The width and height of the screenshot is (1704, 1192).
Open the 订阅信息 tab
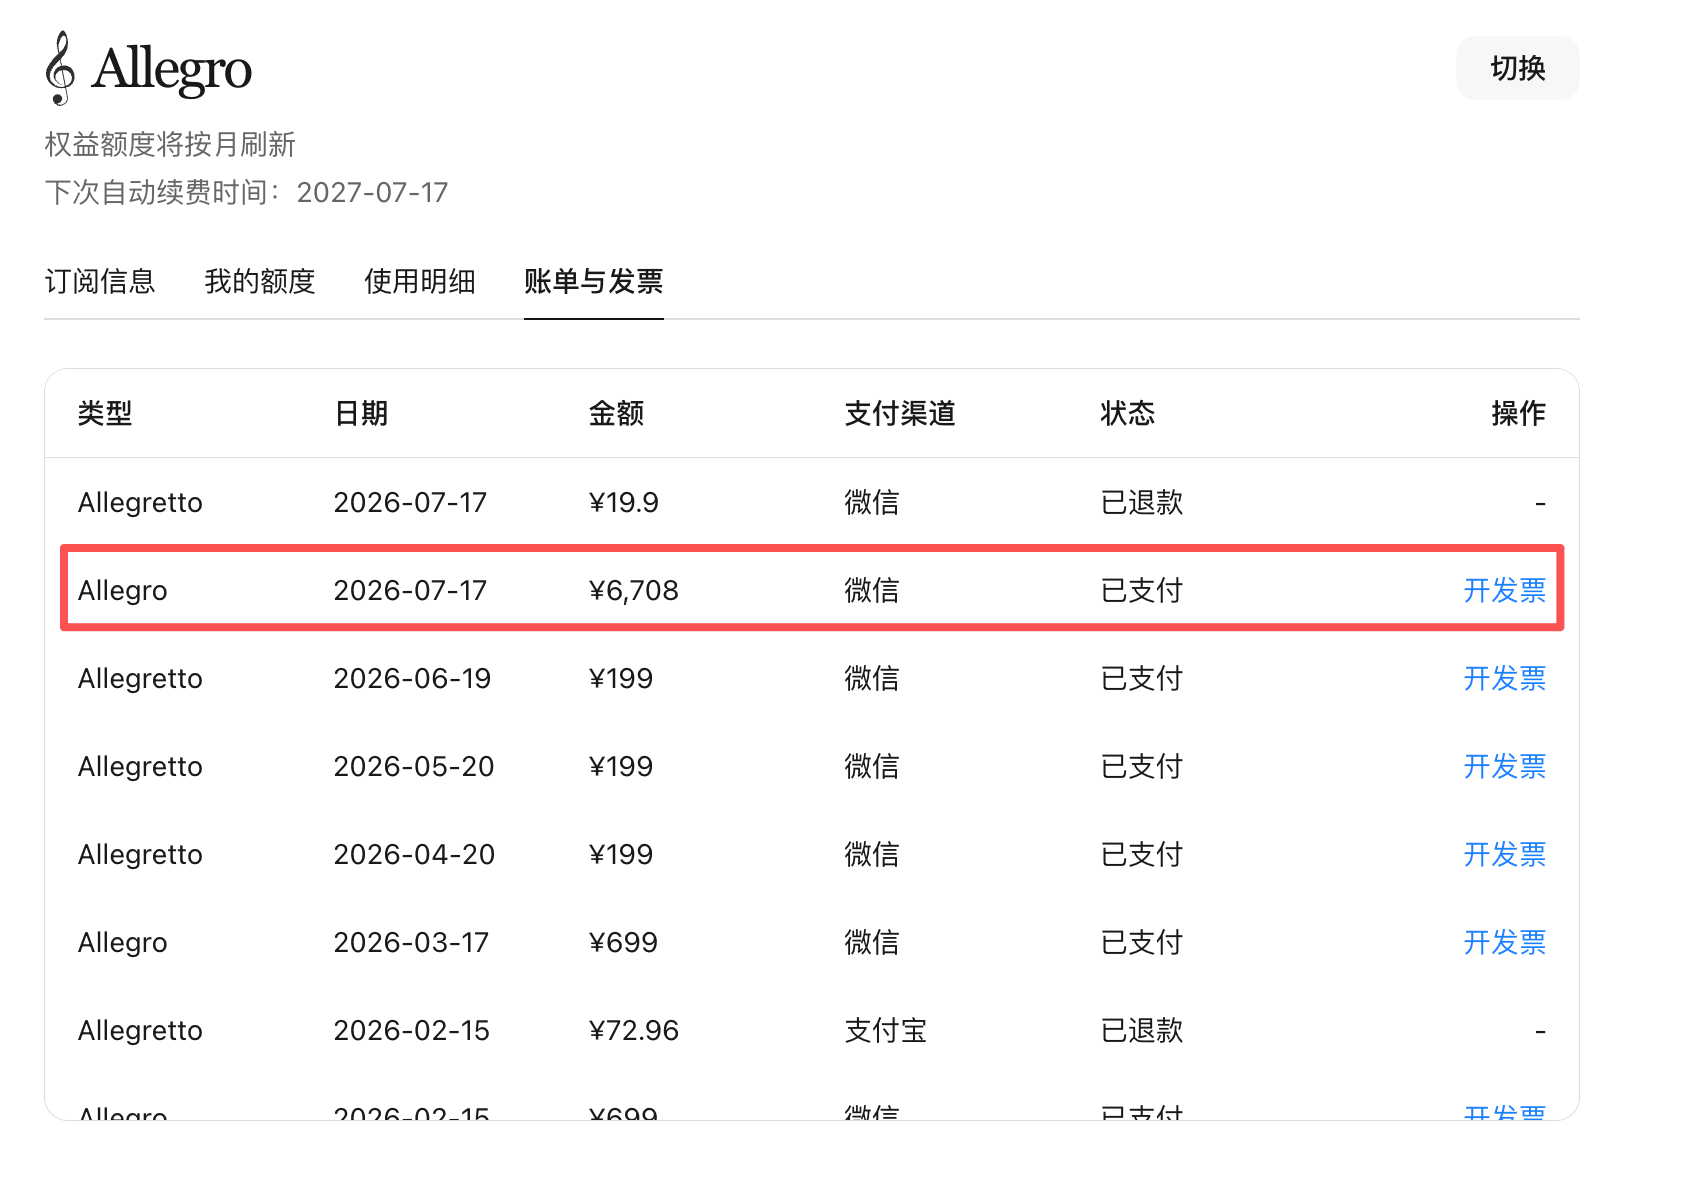[100, 282]
